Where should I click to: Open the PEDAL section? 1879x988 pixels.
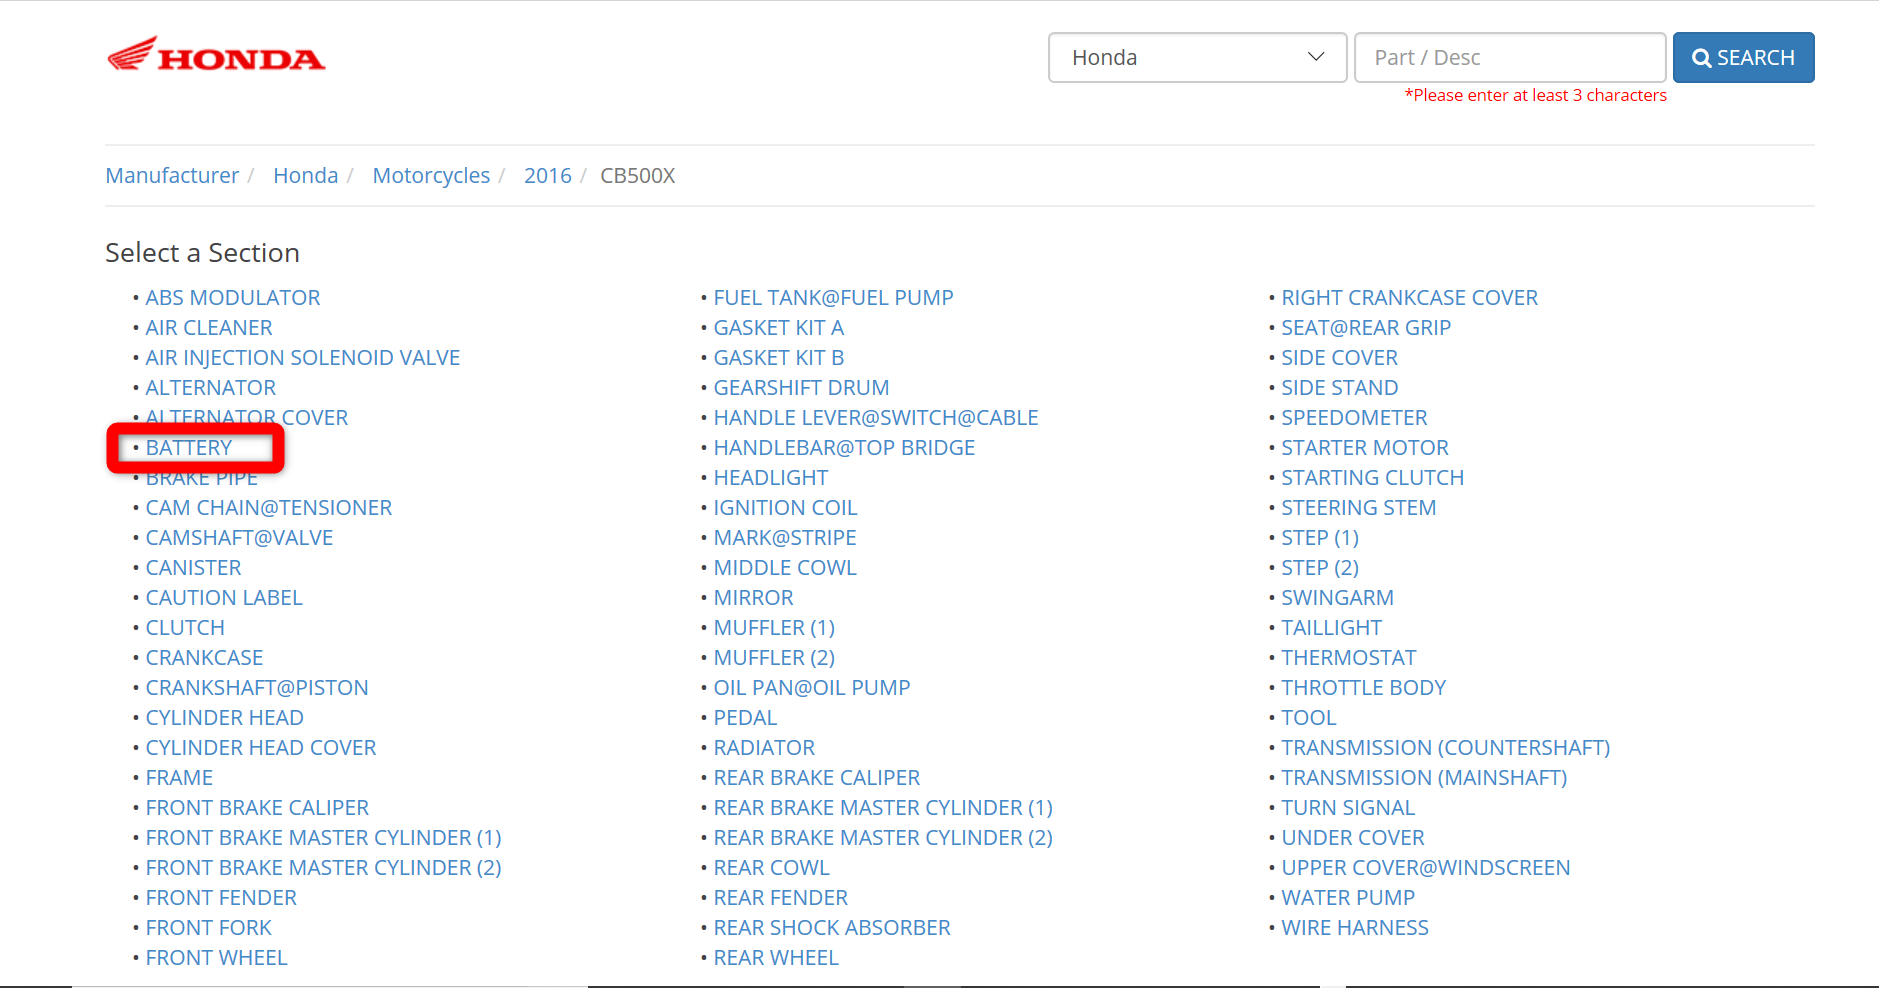click(746, 718)
